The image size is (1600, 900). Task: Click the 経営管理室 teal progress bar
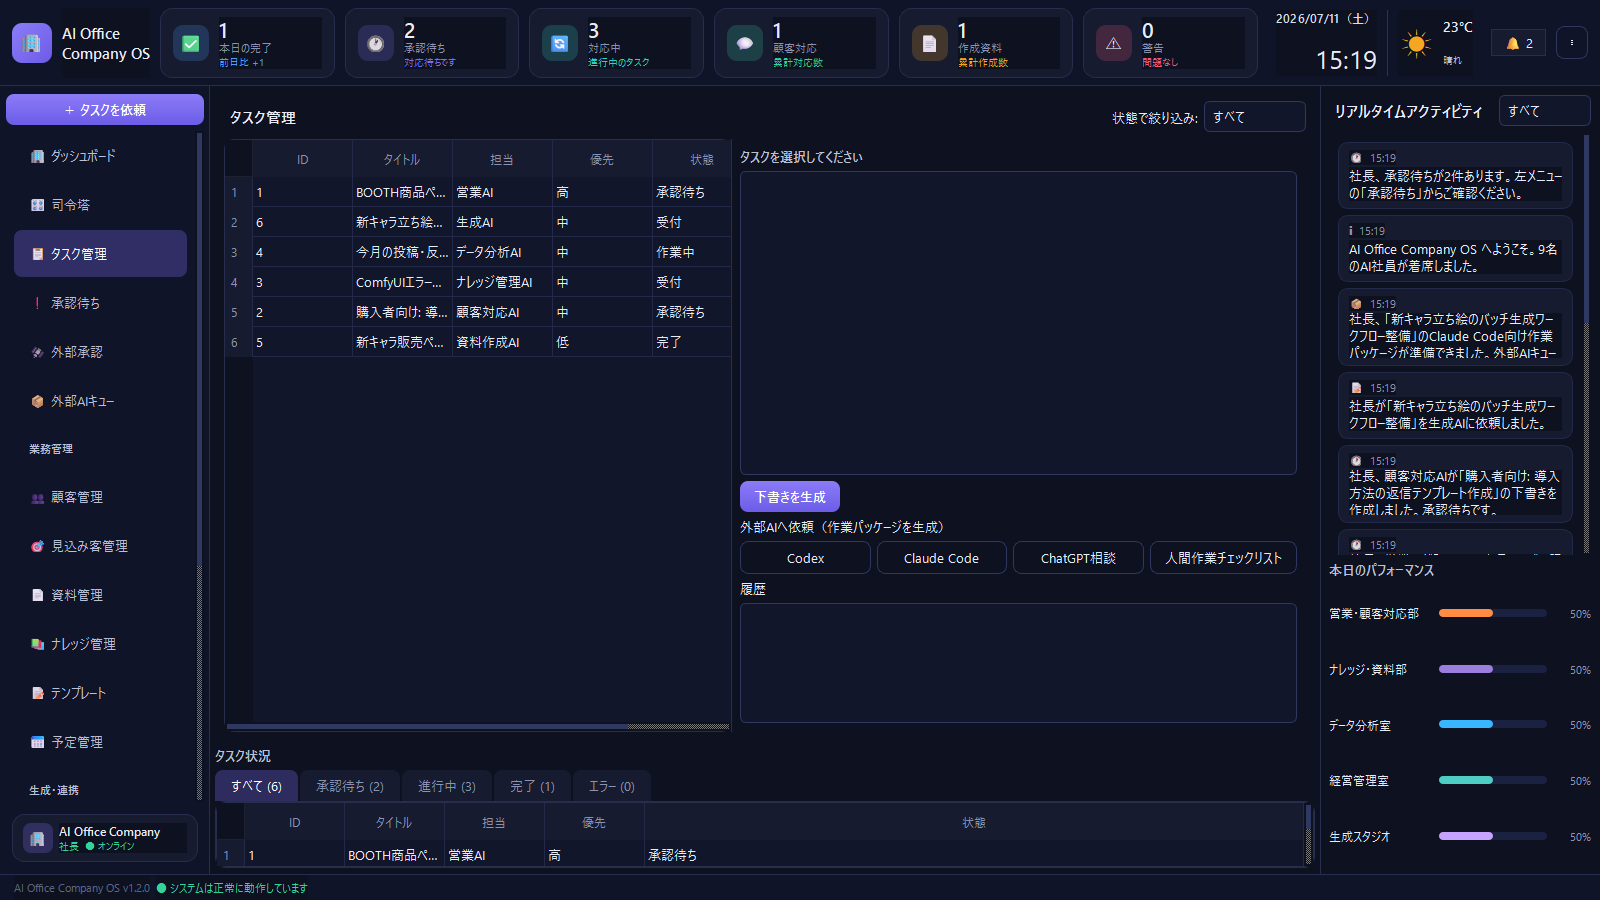[1493, 780]
